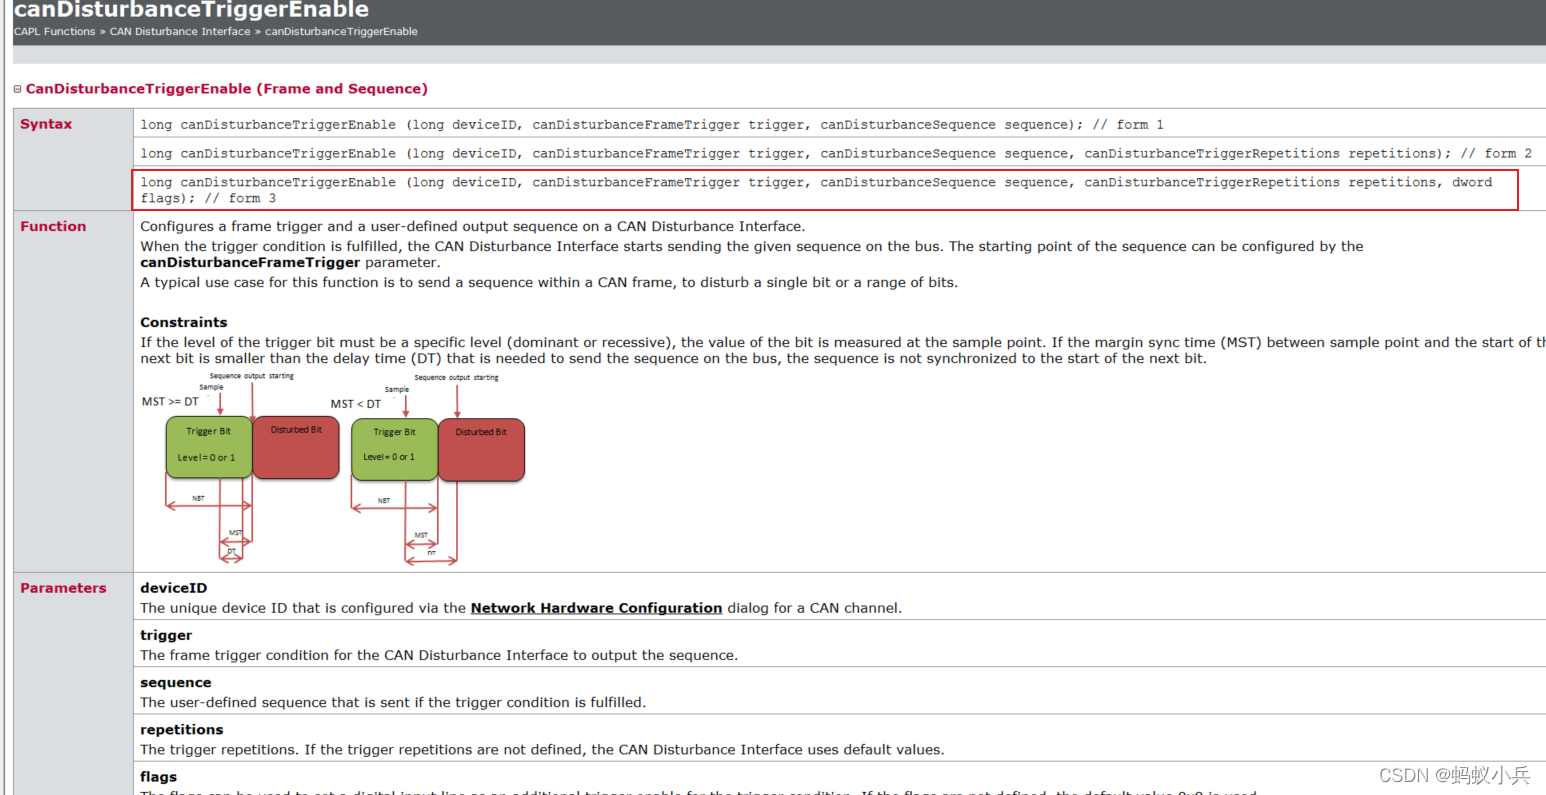
Task: Click the MST >= DT diagram label
Action: (170, 402)
